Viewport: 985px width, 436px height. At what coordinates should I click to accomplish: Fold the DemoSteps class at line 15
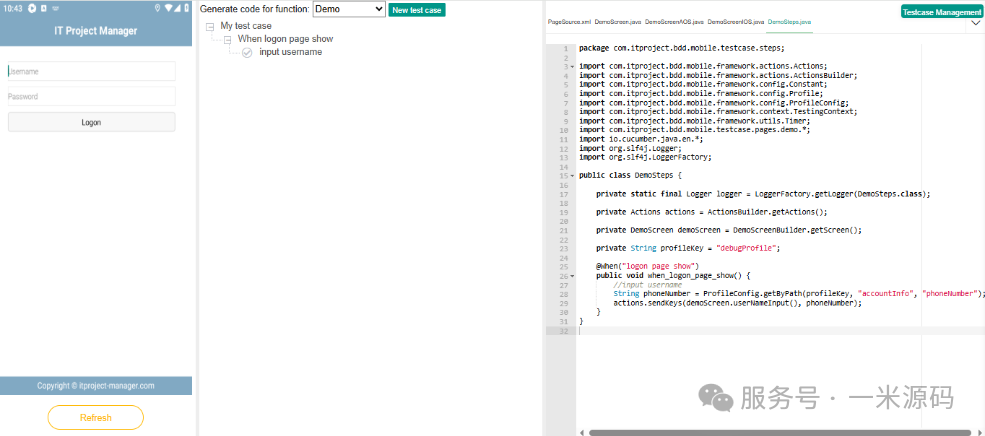572,176
